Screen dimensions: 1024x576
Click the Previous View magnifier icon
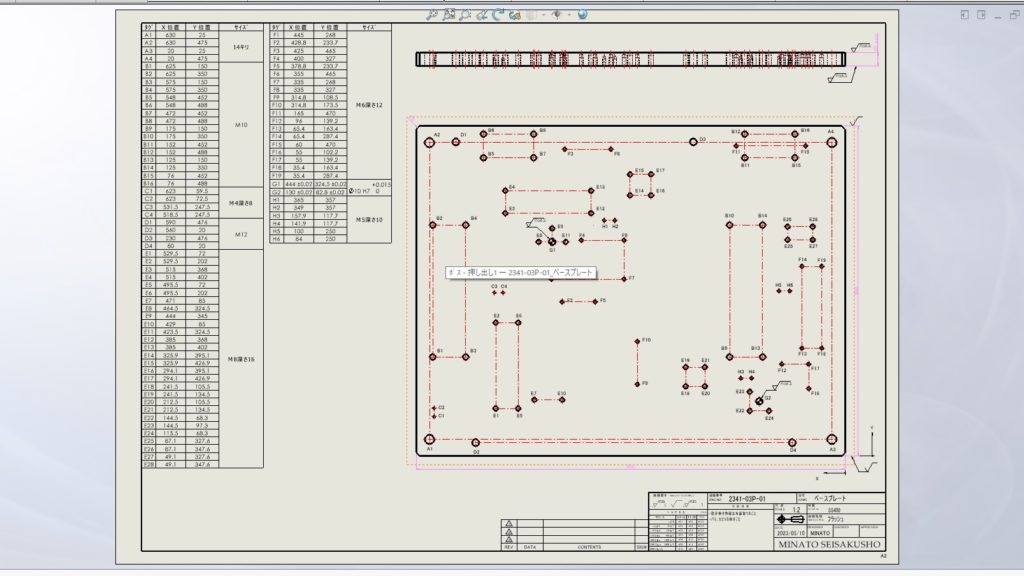466,16
